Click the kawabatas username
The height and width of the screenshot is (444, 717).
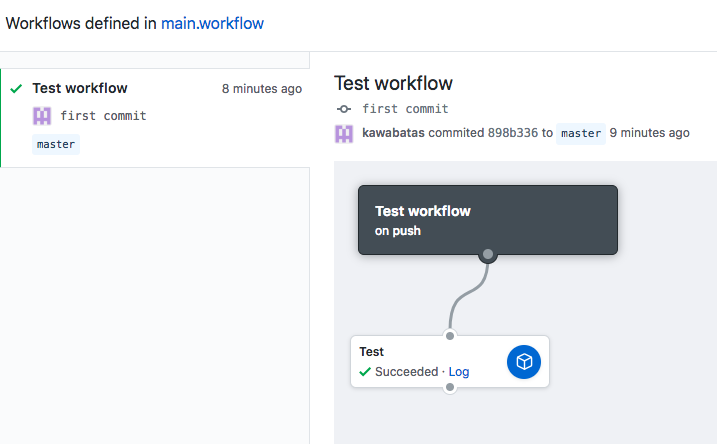click(x=393, y=133)
